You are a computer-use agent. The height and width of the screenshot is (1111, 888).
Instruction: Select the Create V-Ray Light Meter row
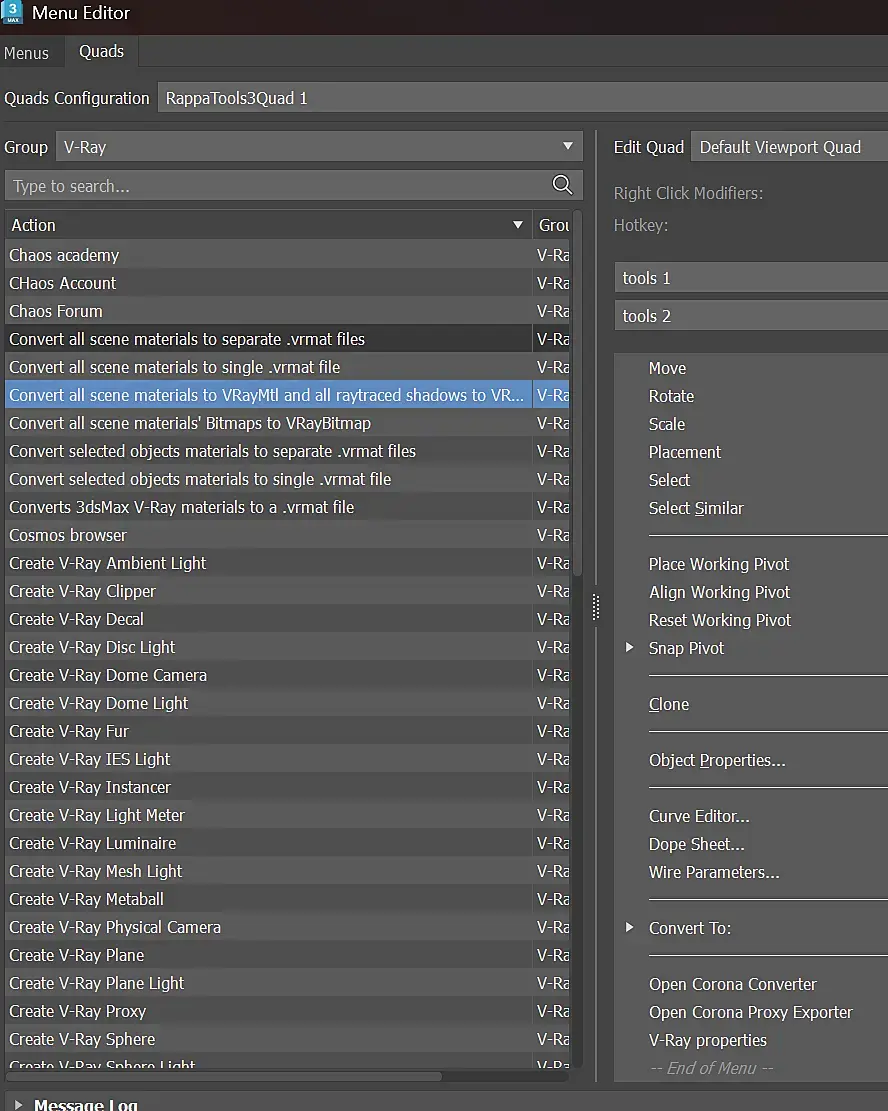point(288,815)
